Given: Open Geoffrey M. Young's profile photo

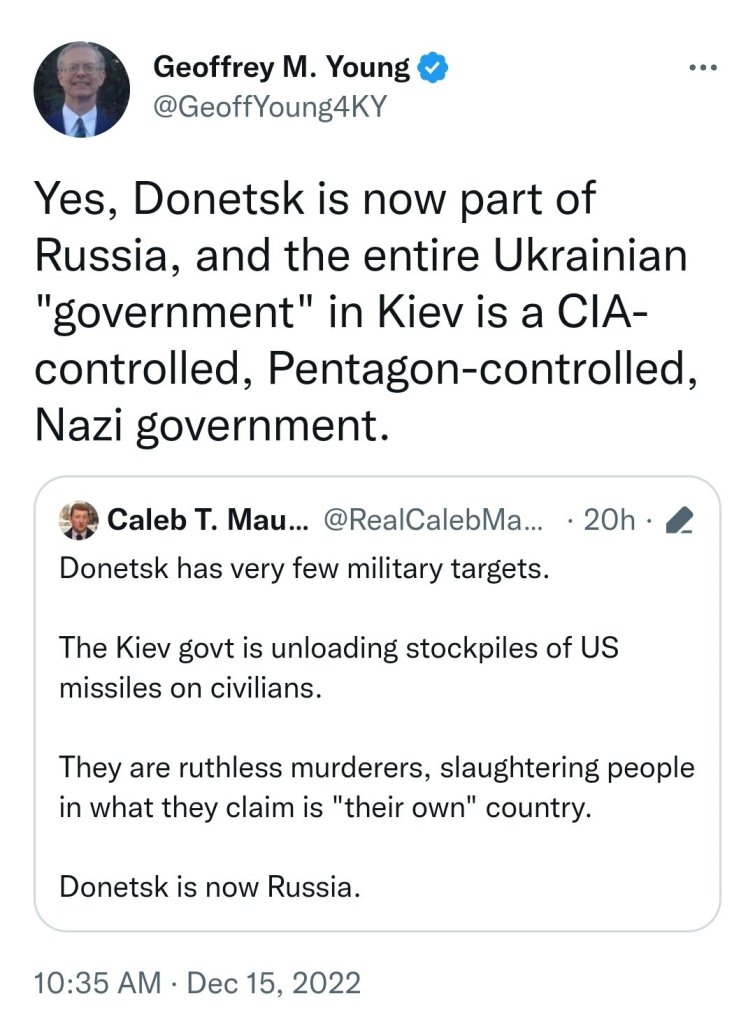Looking at the screenshot, I should click(x=82, y=89).
